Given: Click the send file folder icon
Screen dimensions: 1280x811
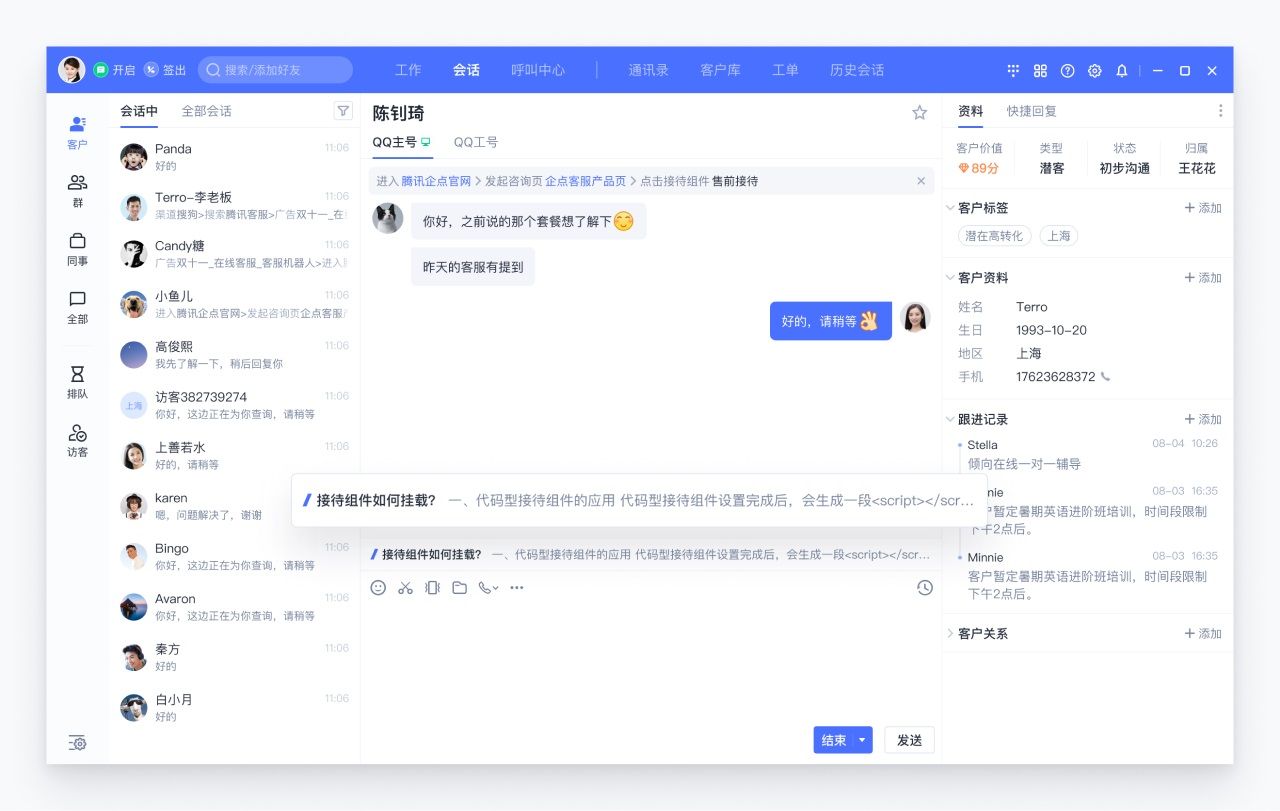Looking at the screenshot, I should pos(459,588).
